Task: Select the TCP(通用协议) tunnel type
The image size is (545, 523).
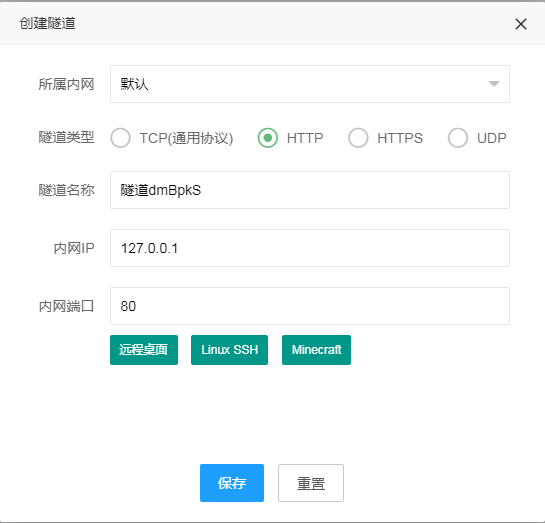Action: (x=120, y=138)
